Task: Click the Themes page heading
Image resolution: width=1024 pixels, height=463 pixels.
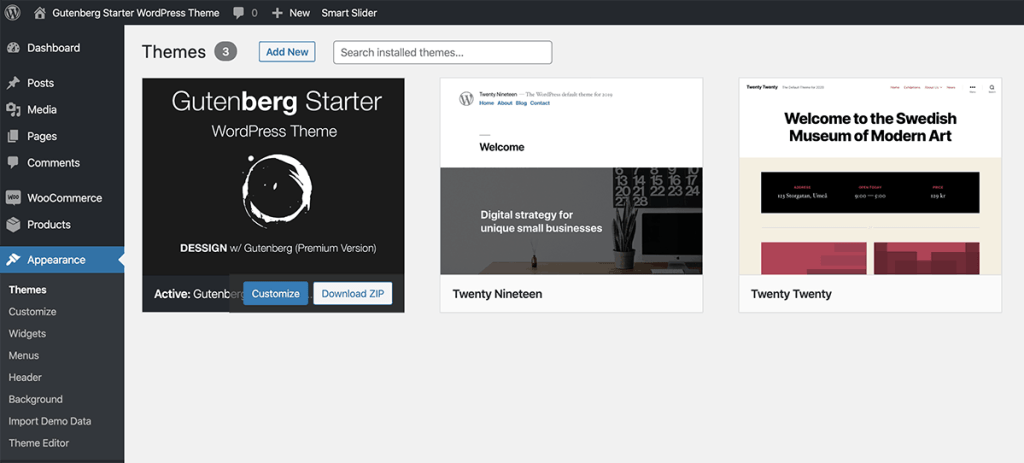Action: (x=174, y=52)
